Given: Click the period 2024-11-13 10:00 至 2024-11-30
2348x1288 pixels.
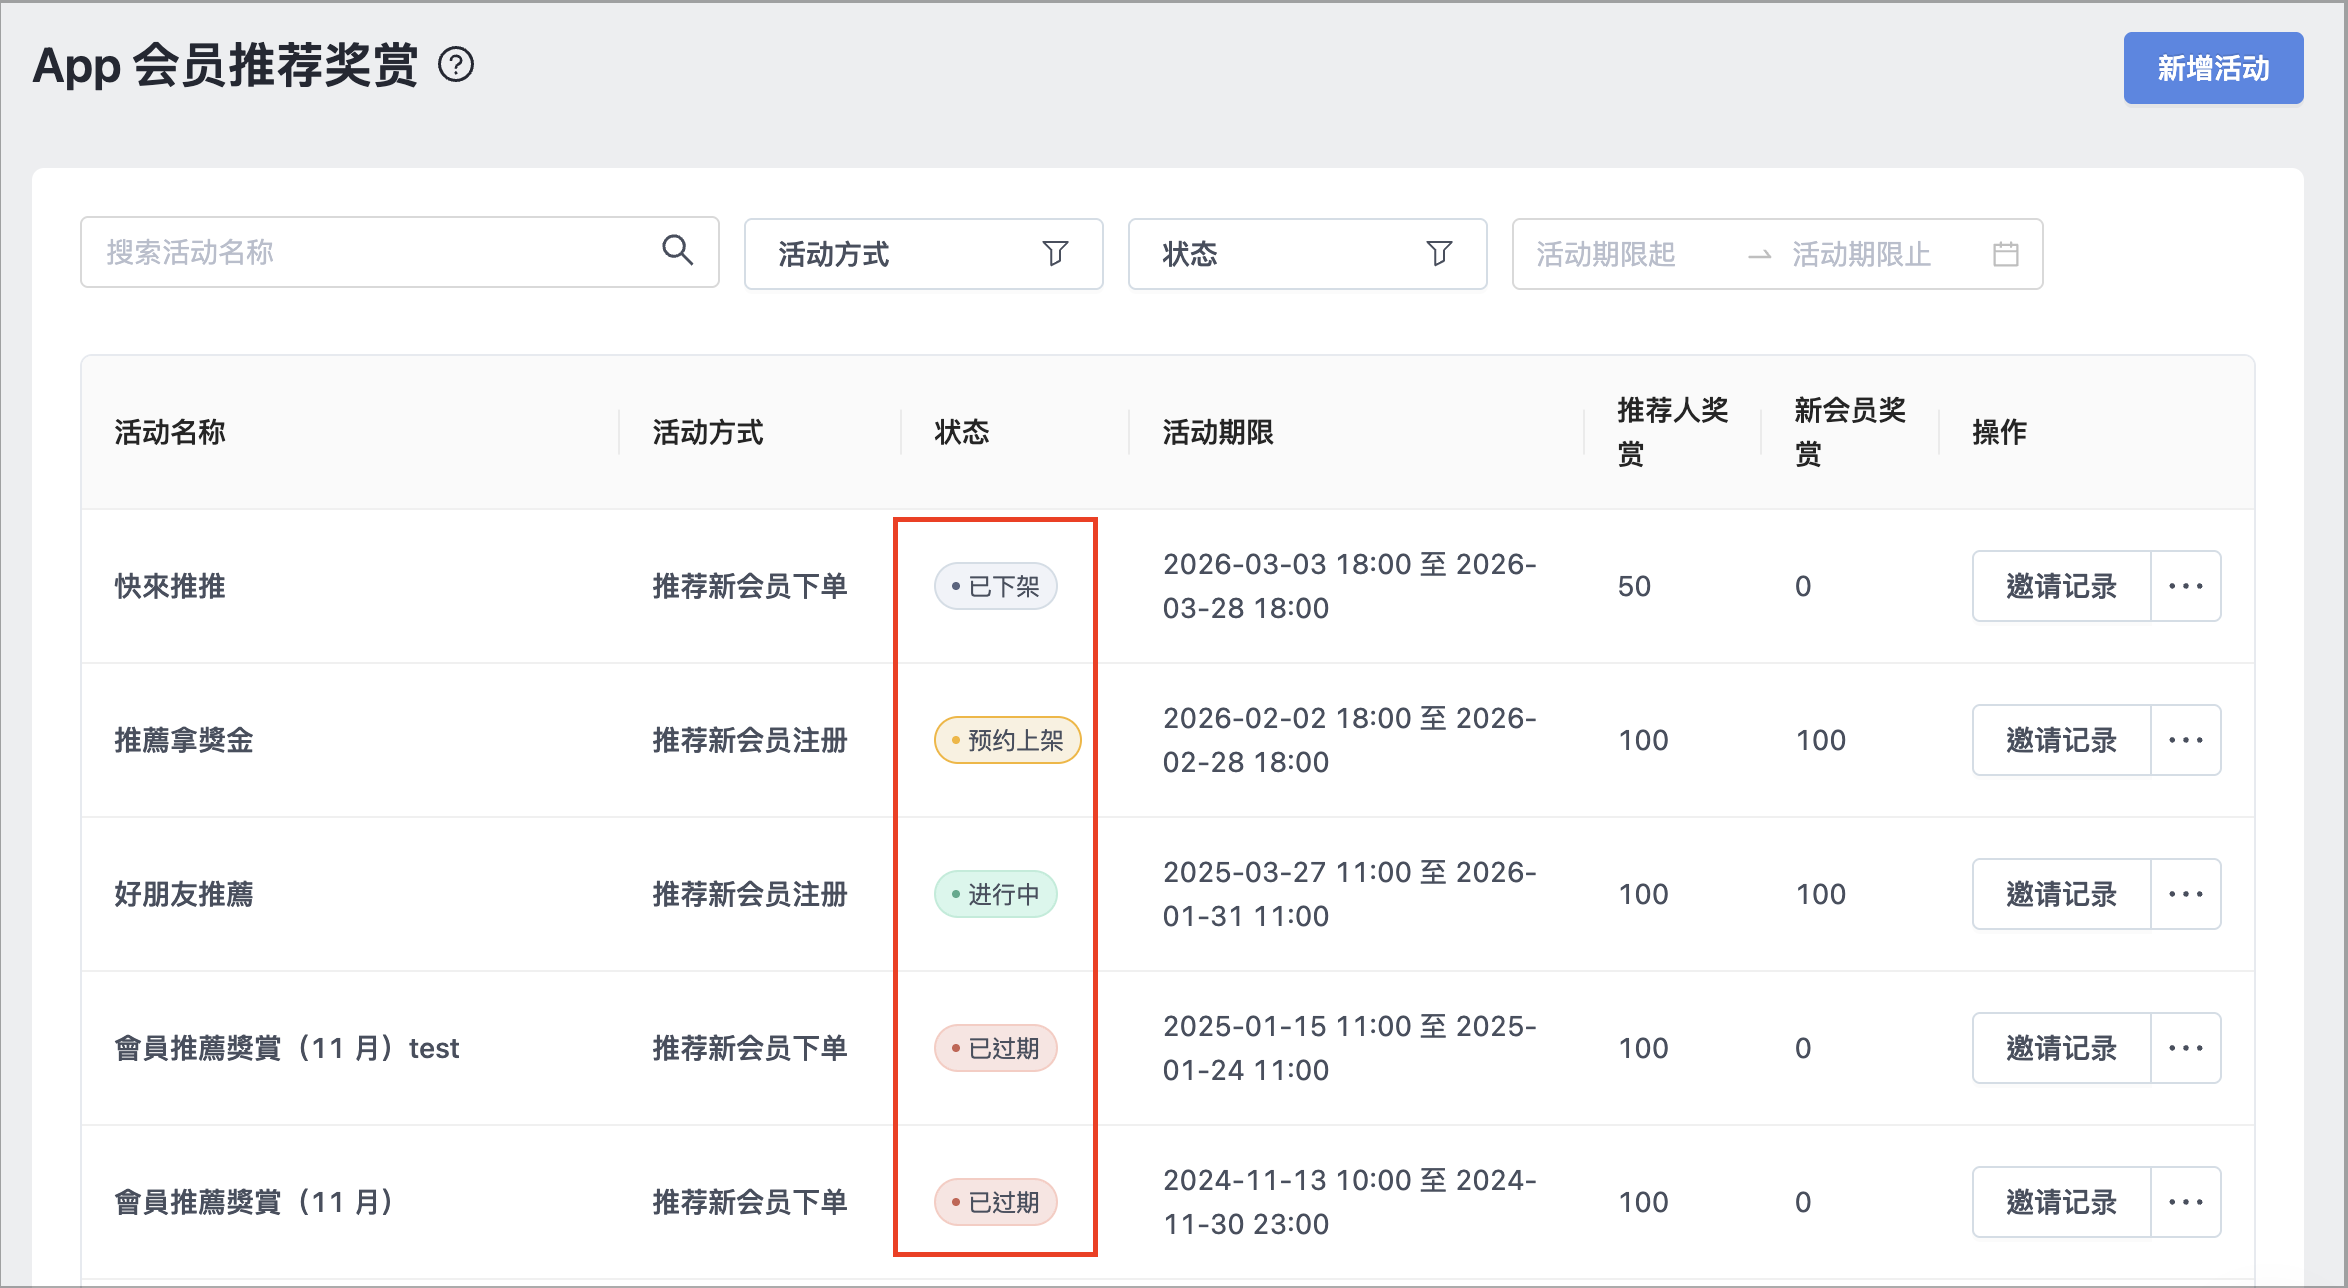Looking at the screenshot, I should (x=1349, y=1202).
